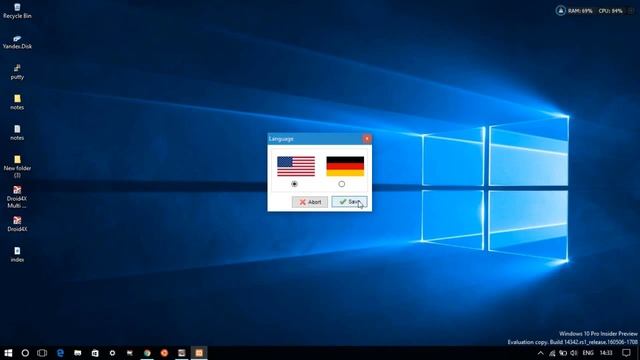Open Cortana search circle on taskbar
640x360 pixels.
[25, 353]
